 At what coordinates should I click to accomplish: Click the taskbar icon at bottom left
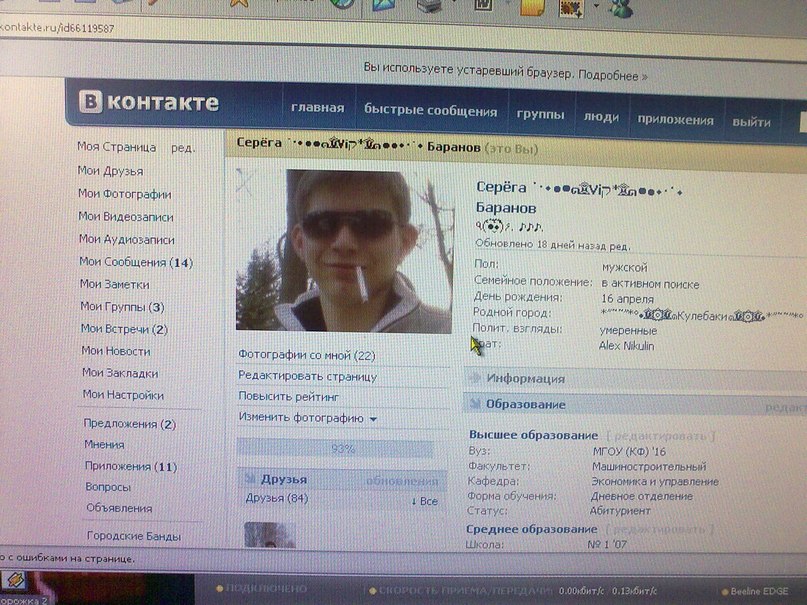tap(14, 582)
